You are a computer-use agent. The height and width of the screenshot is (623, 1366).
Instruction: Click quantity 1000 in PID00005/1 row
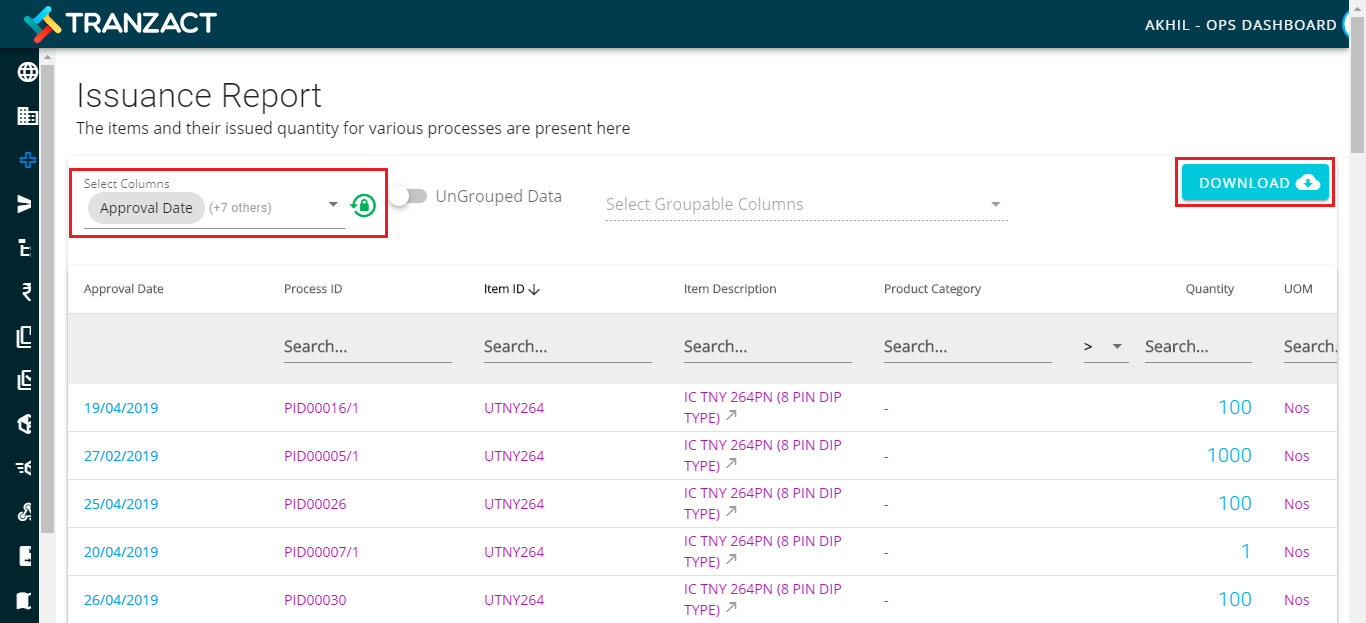[x=1229, y=455]
